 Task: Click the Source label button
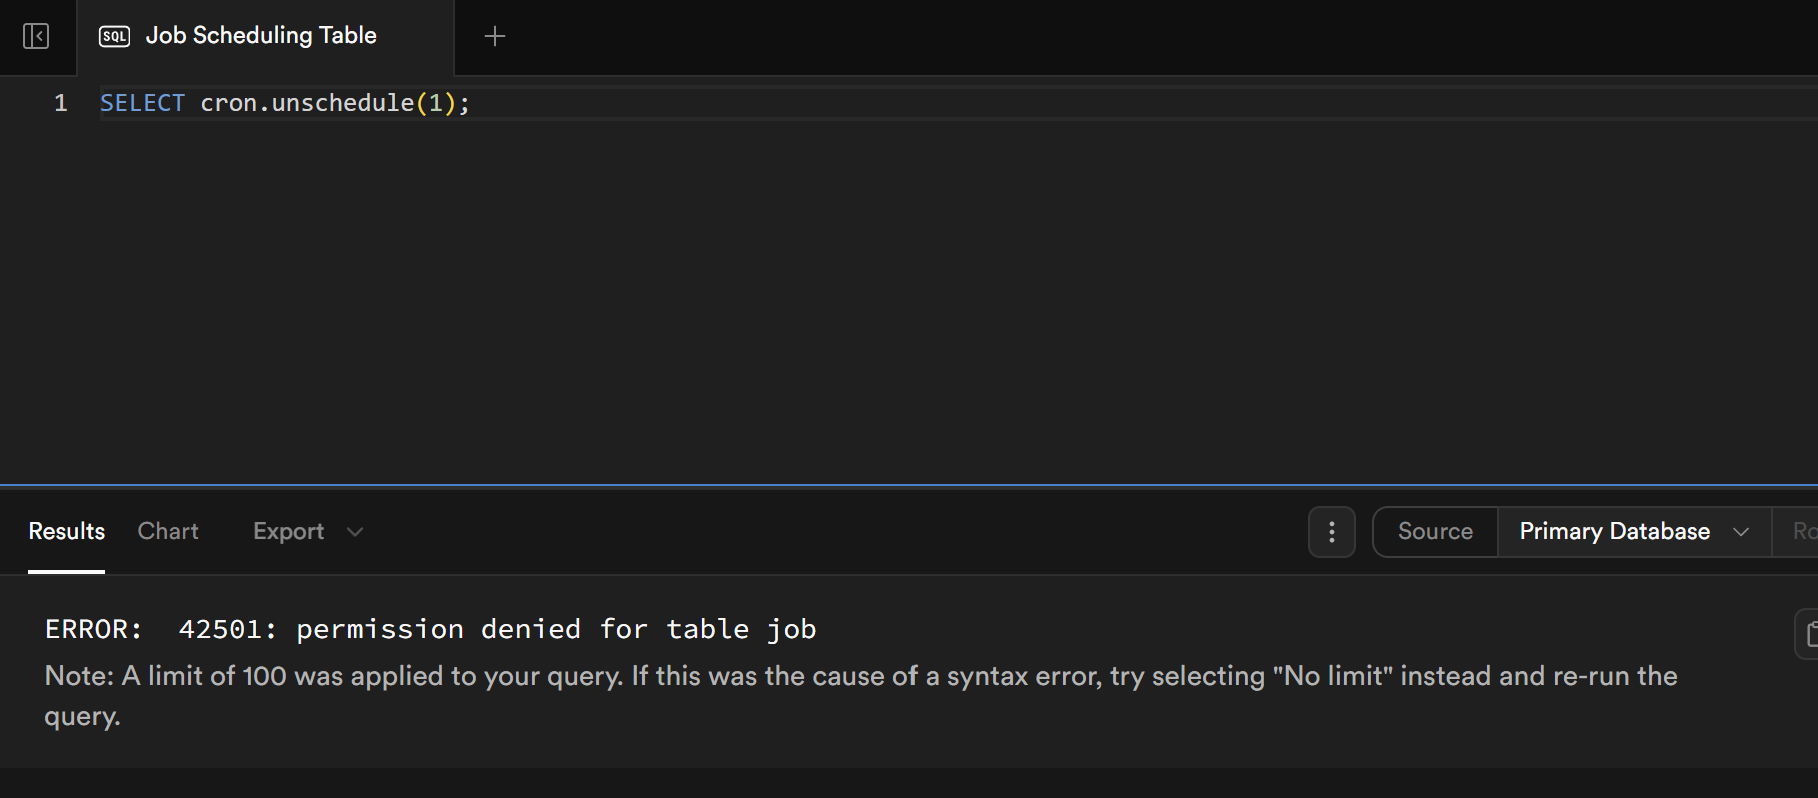(1435, 532)
